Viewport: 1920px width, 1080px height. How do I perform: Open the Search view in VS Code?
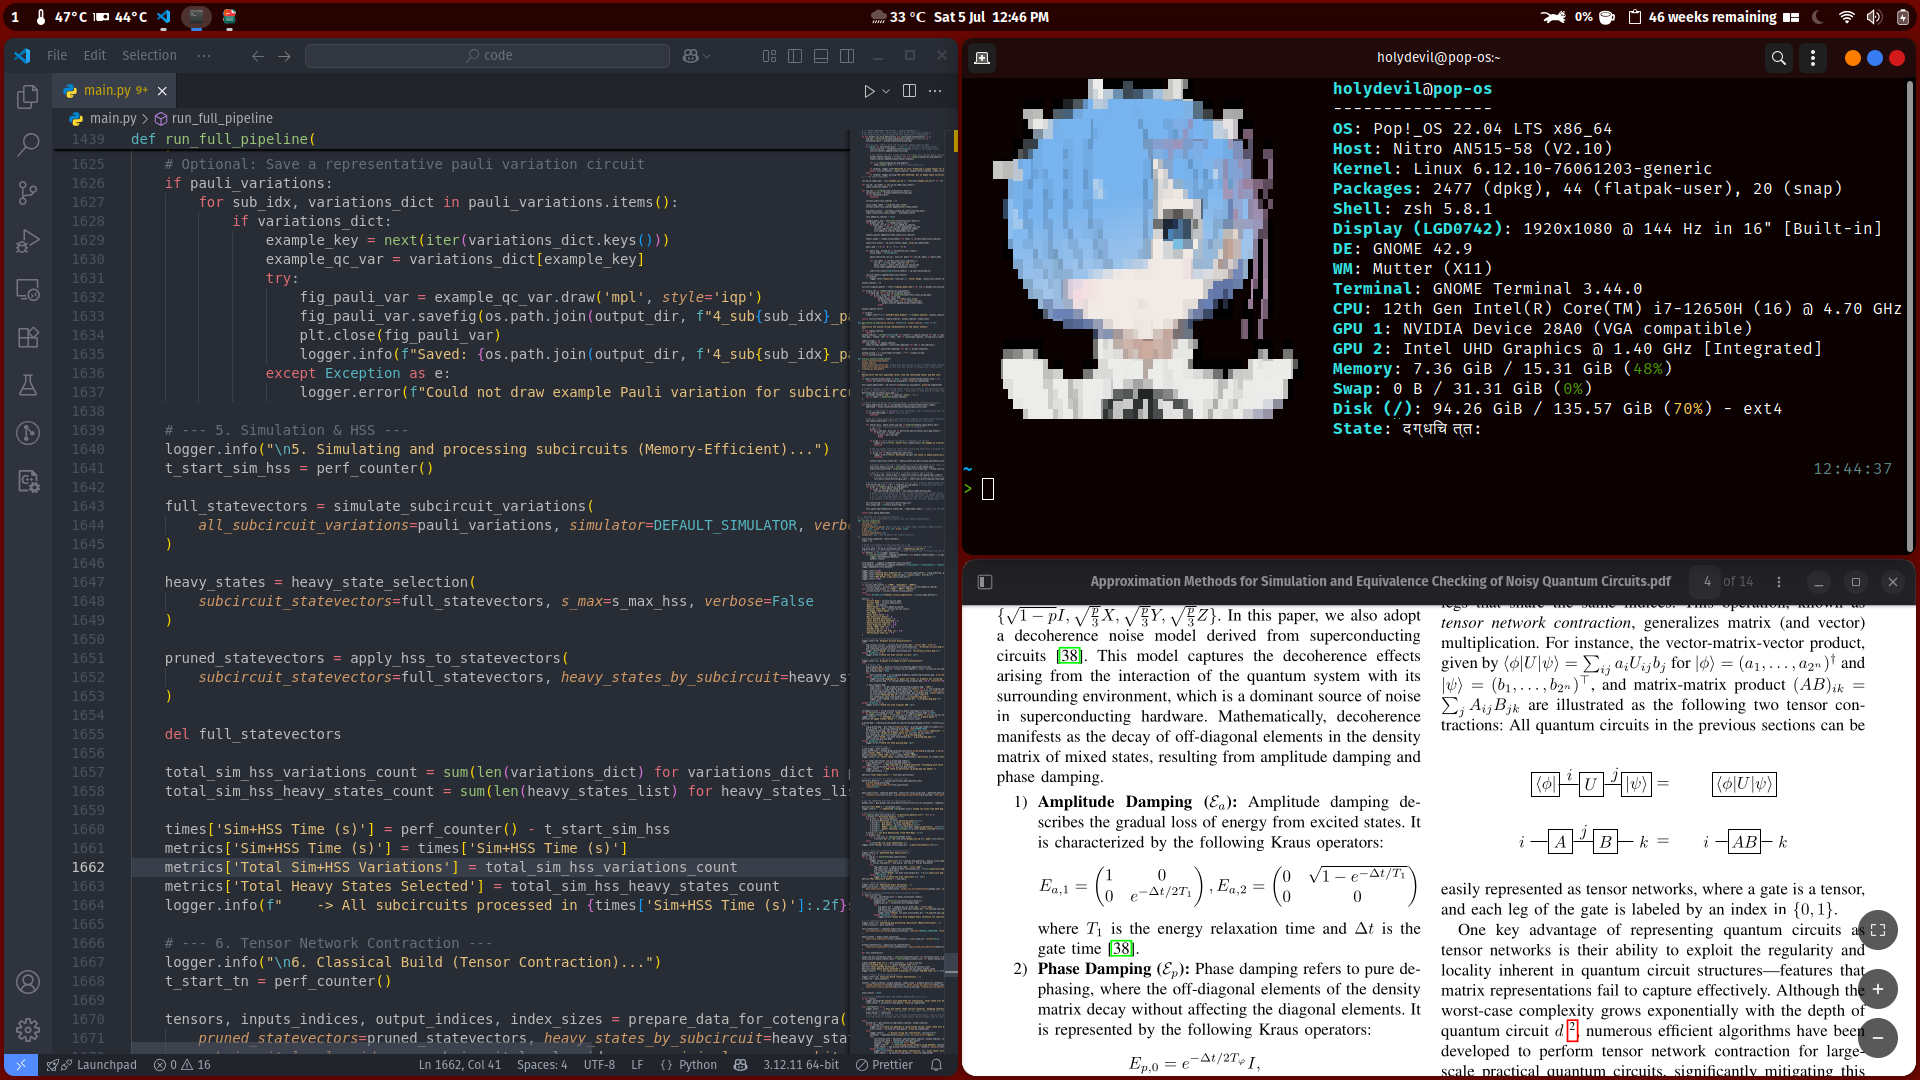[28, 145]
